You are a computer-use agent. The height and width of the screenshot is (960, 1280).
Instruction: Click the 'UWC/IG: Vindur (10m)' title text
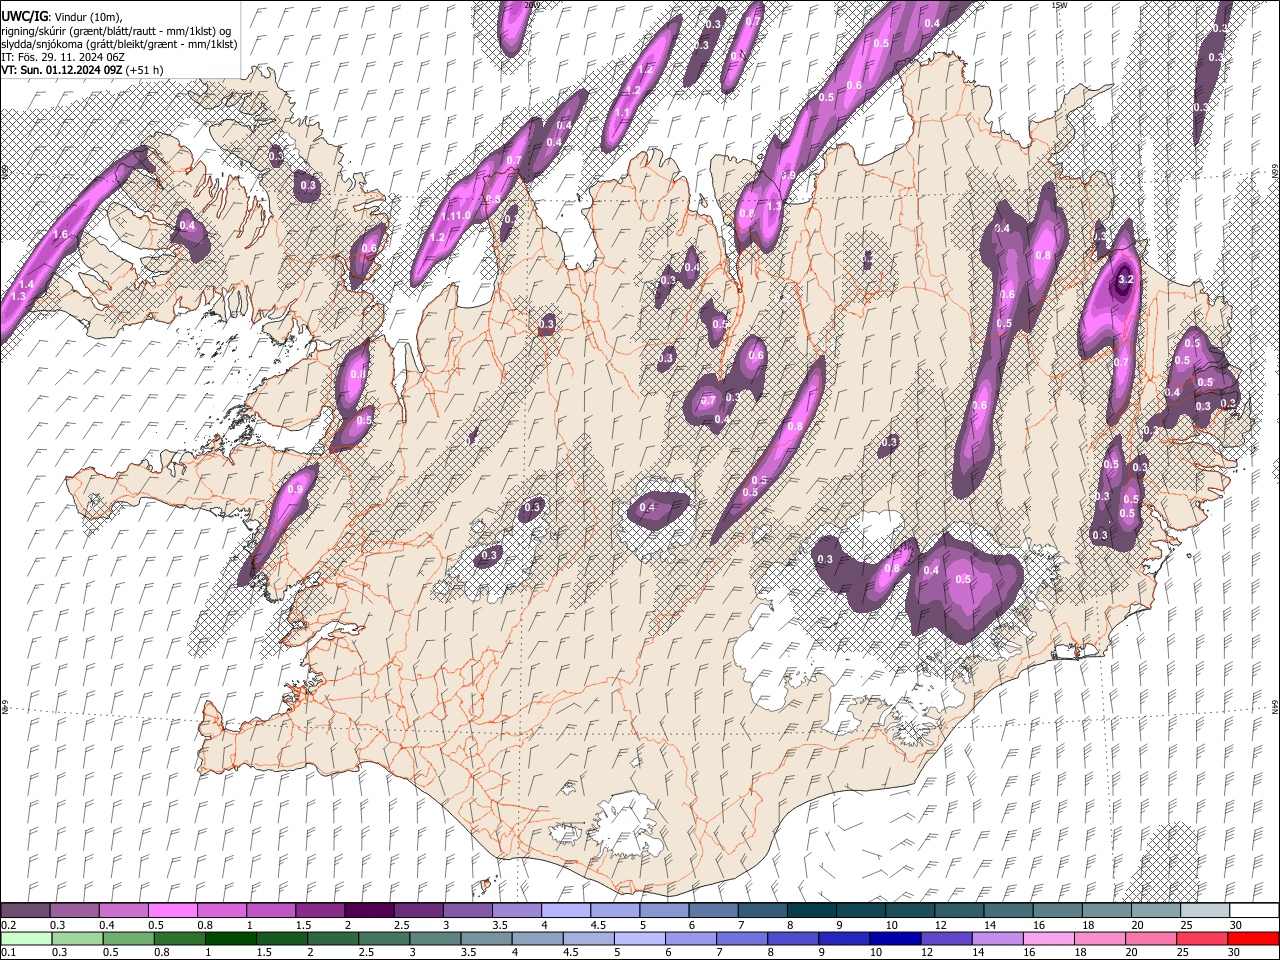(61, 17)
